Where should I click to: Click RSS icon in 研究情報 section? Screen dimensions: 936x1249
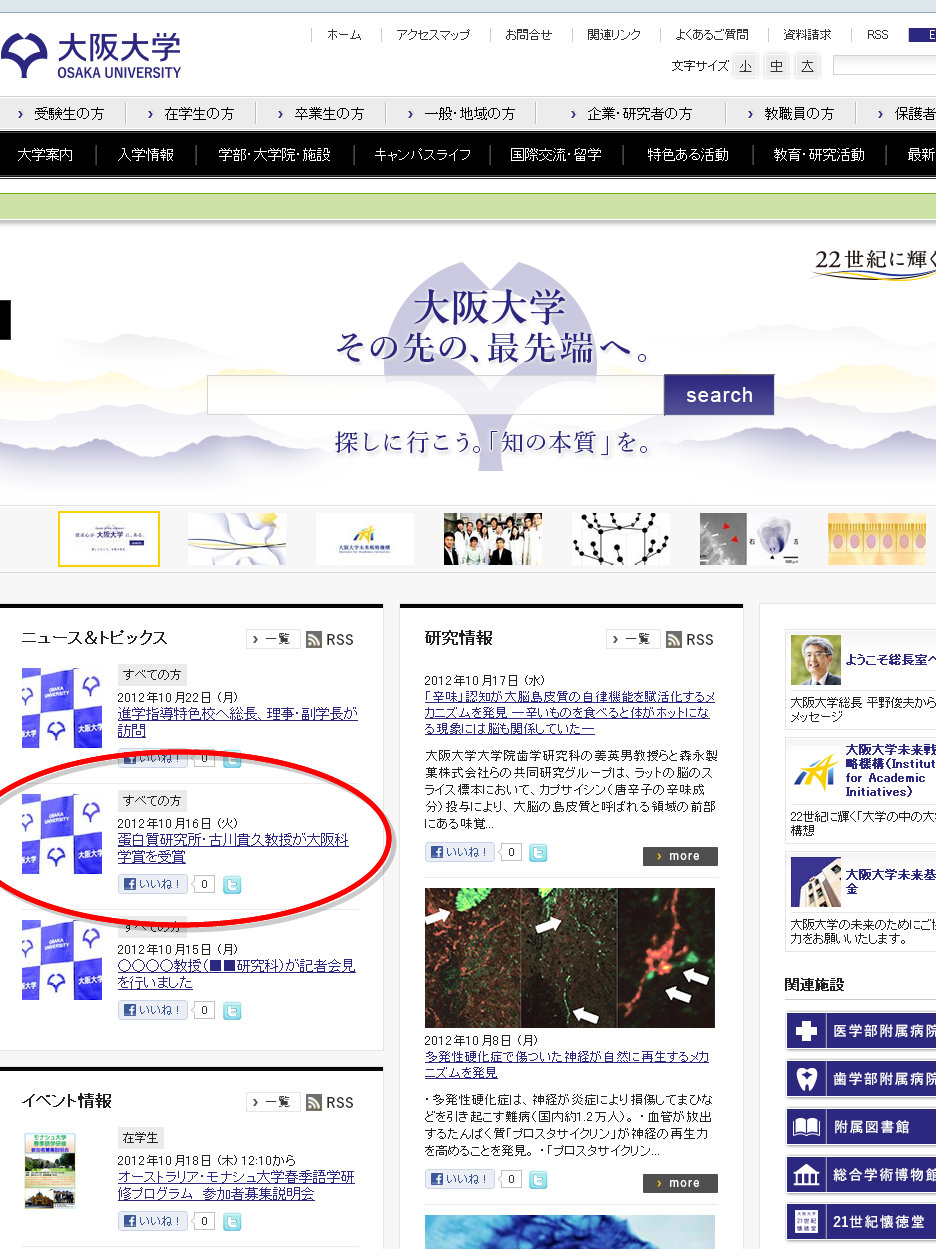(674, 640)
